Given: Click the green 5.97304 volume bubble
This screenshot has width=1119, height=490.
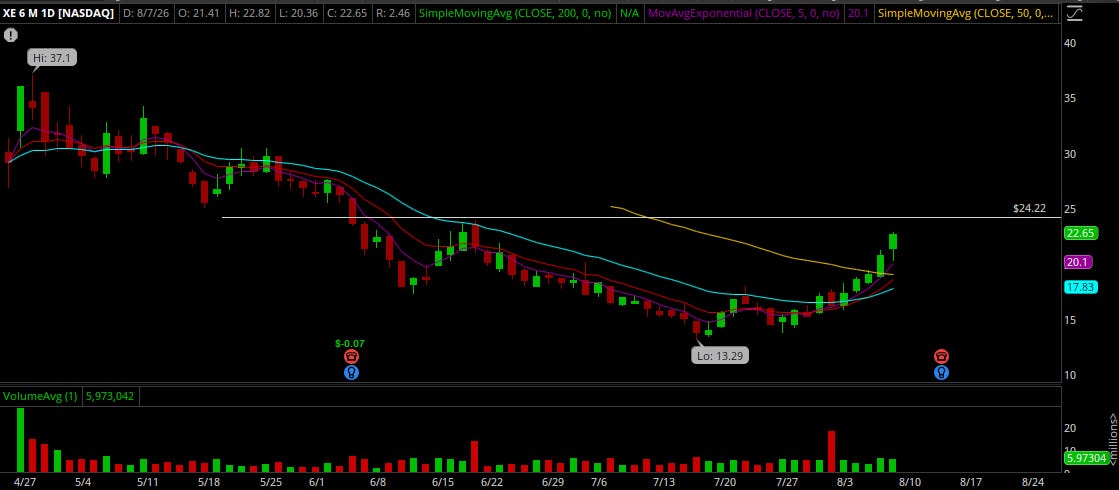Looking at the screenshot, I should (x=1085, y=458).
